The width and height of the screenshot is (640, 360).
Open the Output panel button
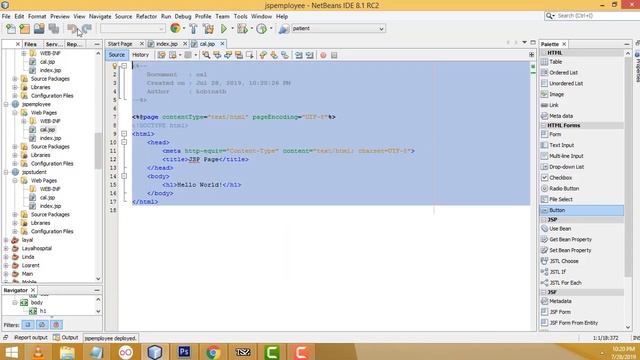point(66,338)
